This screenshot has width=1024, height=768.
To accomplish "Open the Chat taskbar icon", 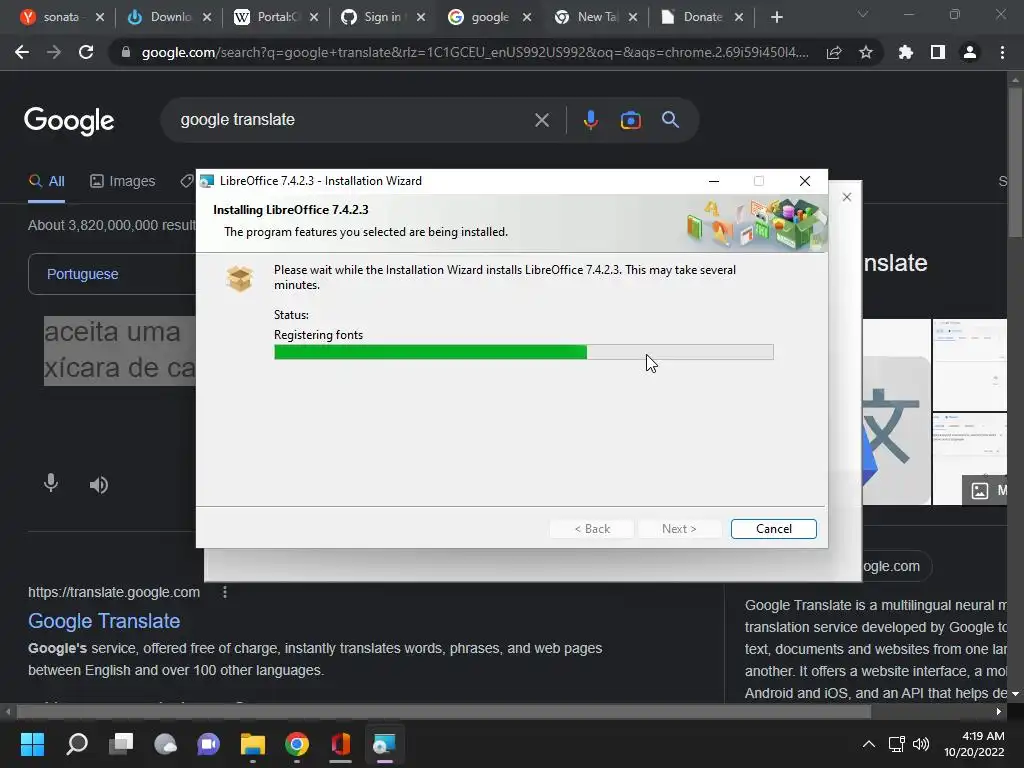I will tap(209, 744).
